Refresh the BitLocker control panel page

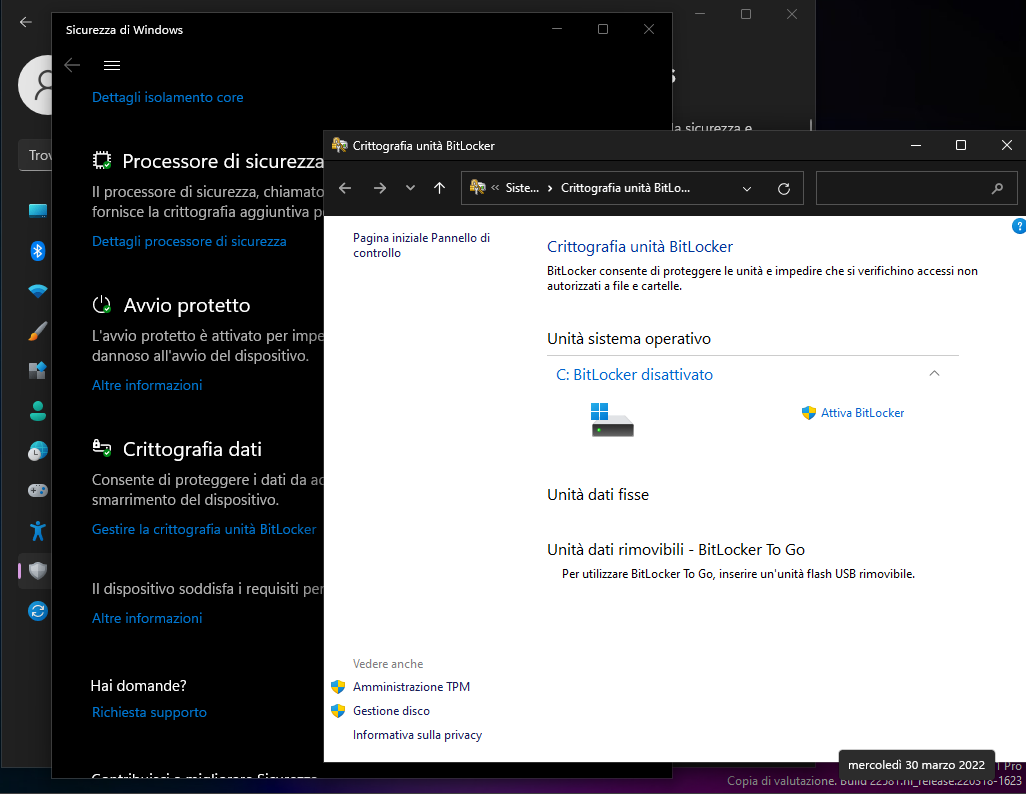coord(783,189)
